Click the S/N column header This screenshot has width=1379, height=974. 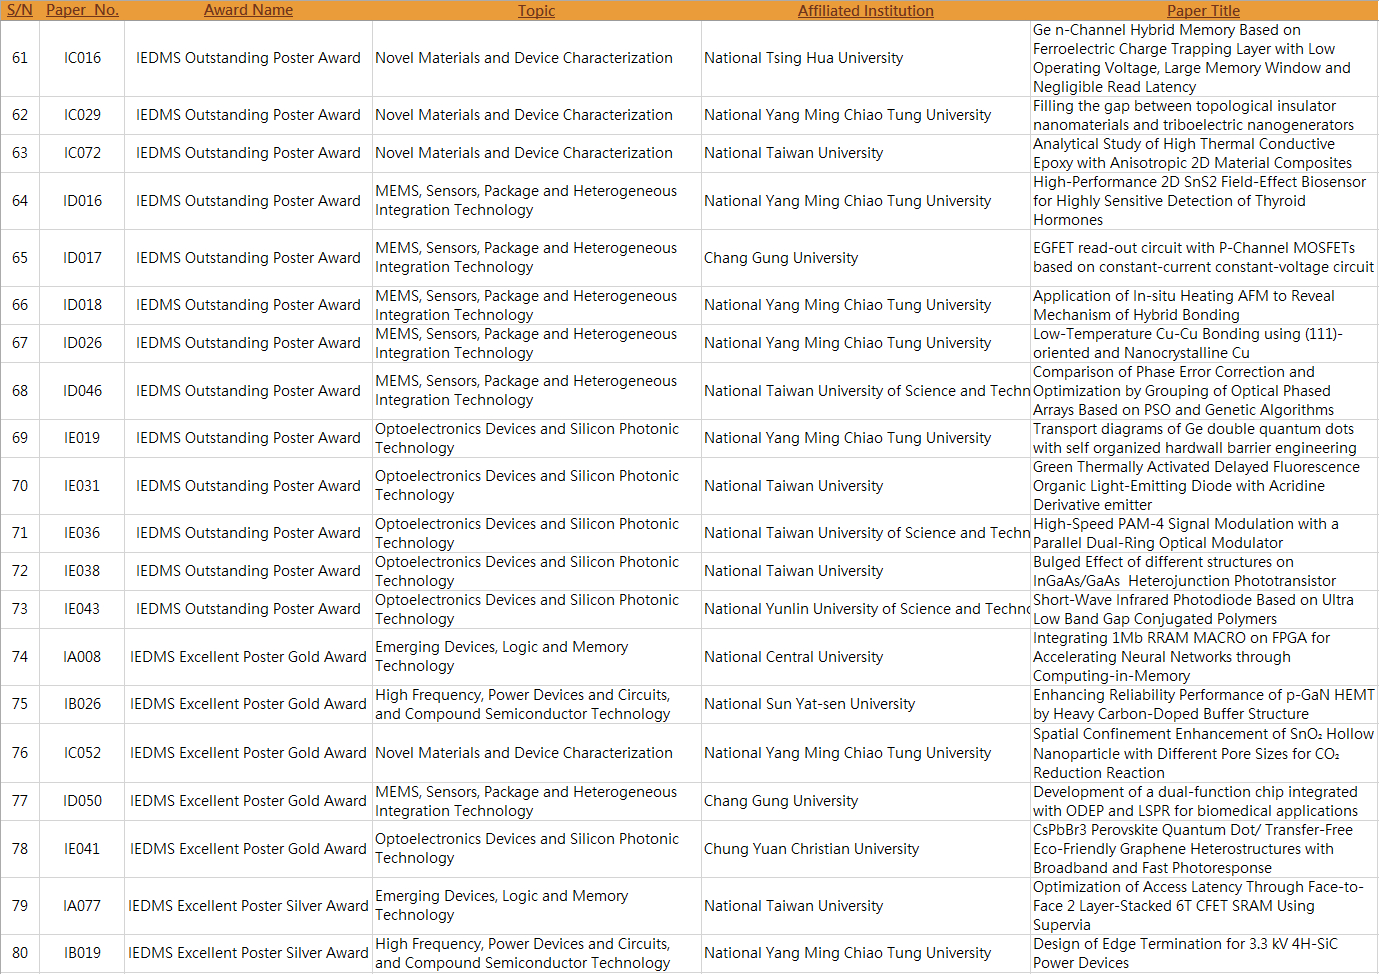(20, 10)
